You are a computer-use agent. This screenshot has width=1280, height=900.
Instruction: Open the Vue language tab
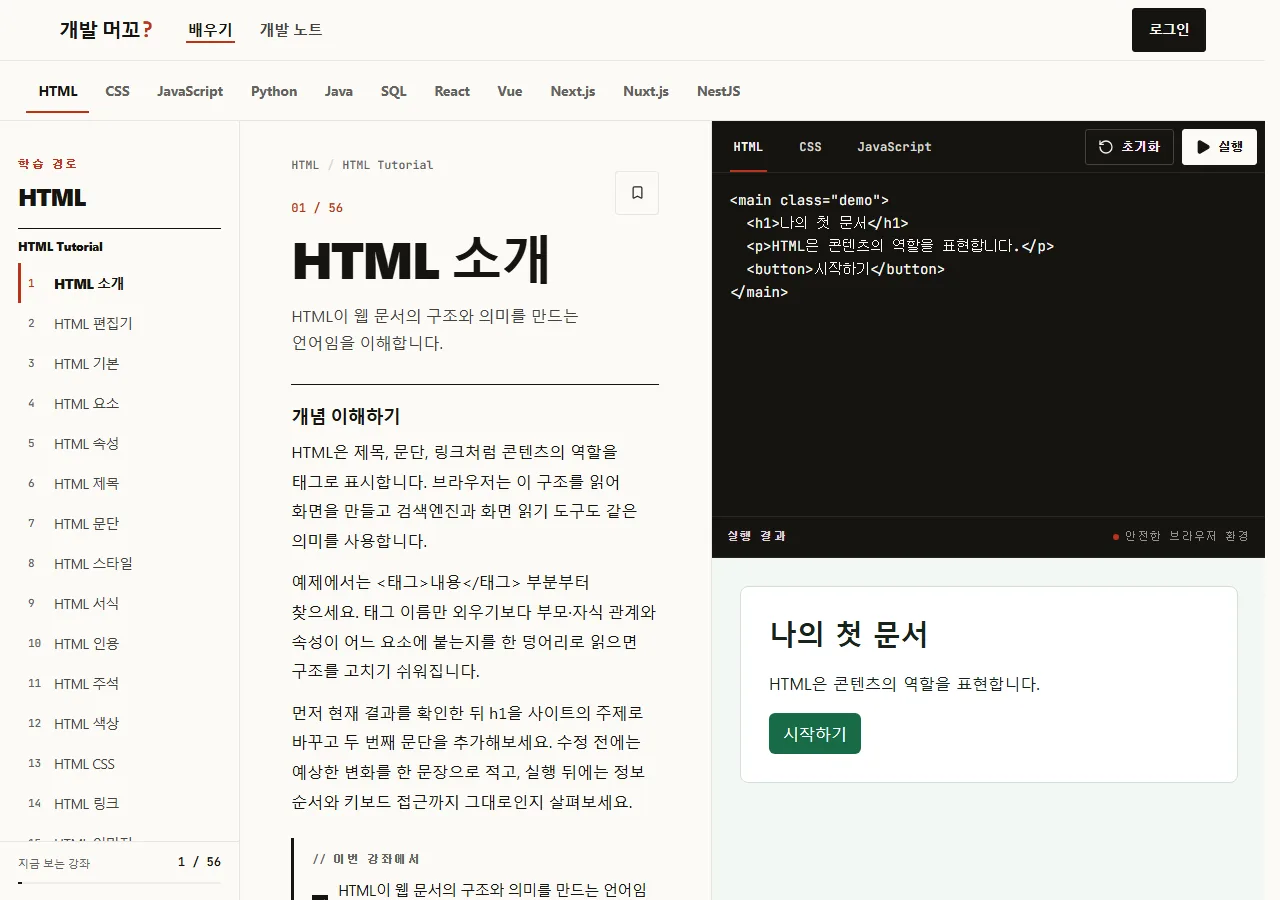pos(510,91)
